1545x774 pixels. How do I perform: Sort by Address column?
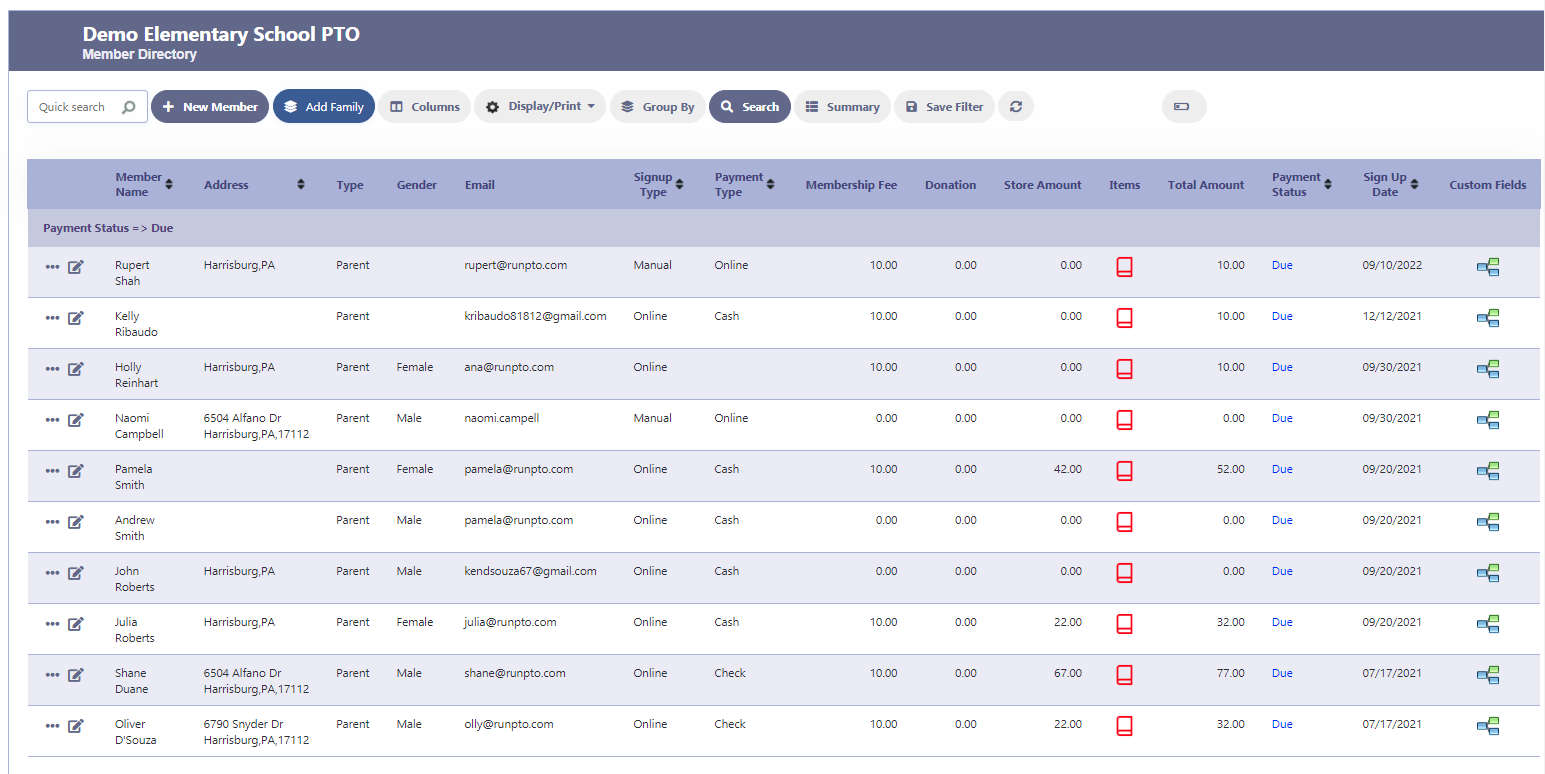click(301, 184)
